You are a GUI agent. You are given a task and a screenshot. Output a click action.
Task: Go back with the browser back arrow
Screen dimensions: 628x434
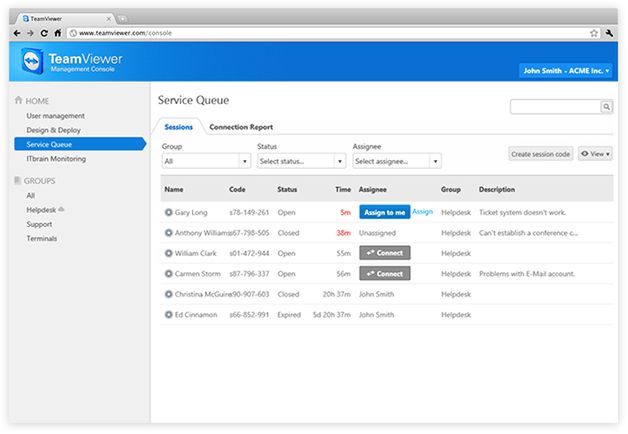pos(16,33)
